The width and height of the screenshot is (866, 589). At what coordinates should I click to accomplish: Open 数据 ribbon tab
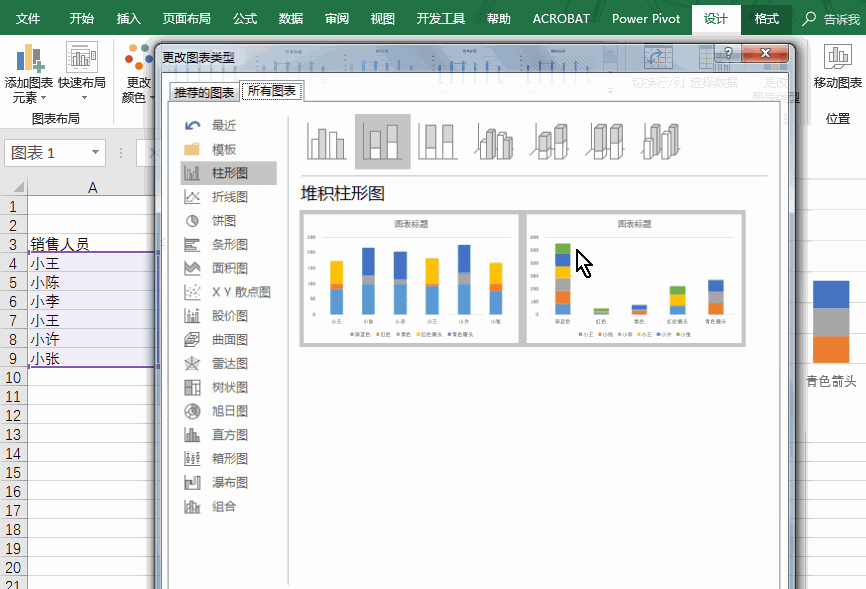[x=291, y=18]
